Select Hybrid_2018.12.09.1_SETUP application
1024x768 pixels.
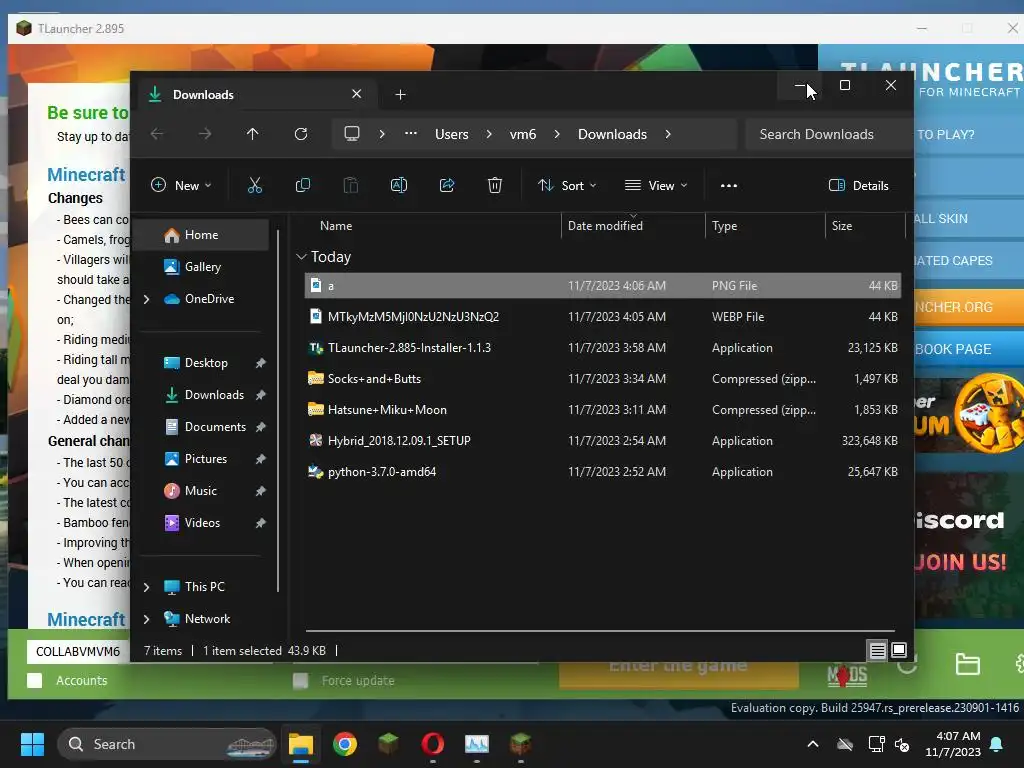tap(603, 441)
